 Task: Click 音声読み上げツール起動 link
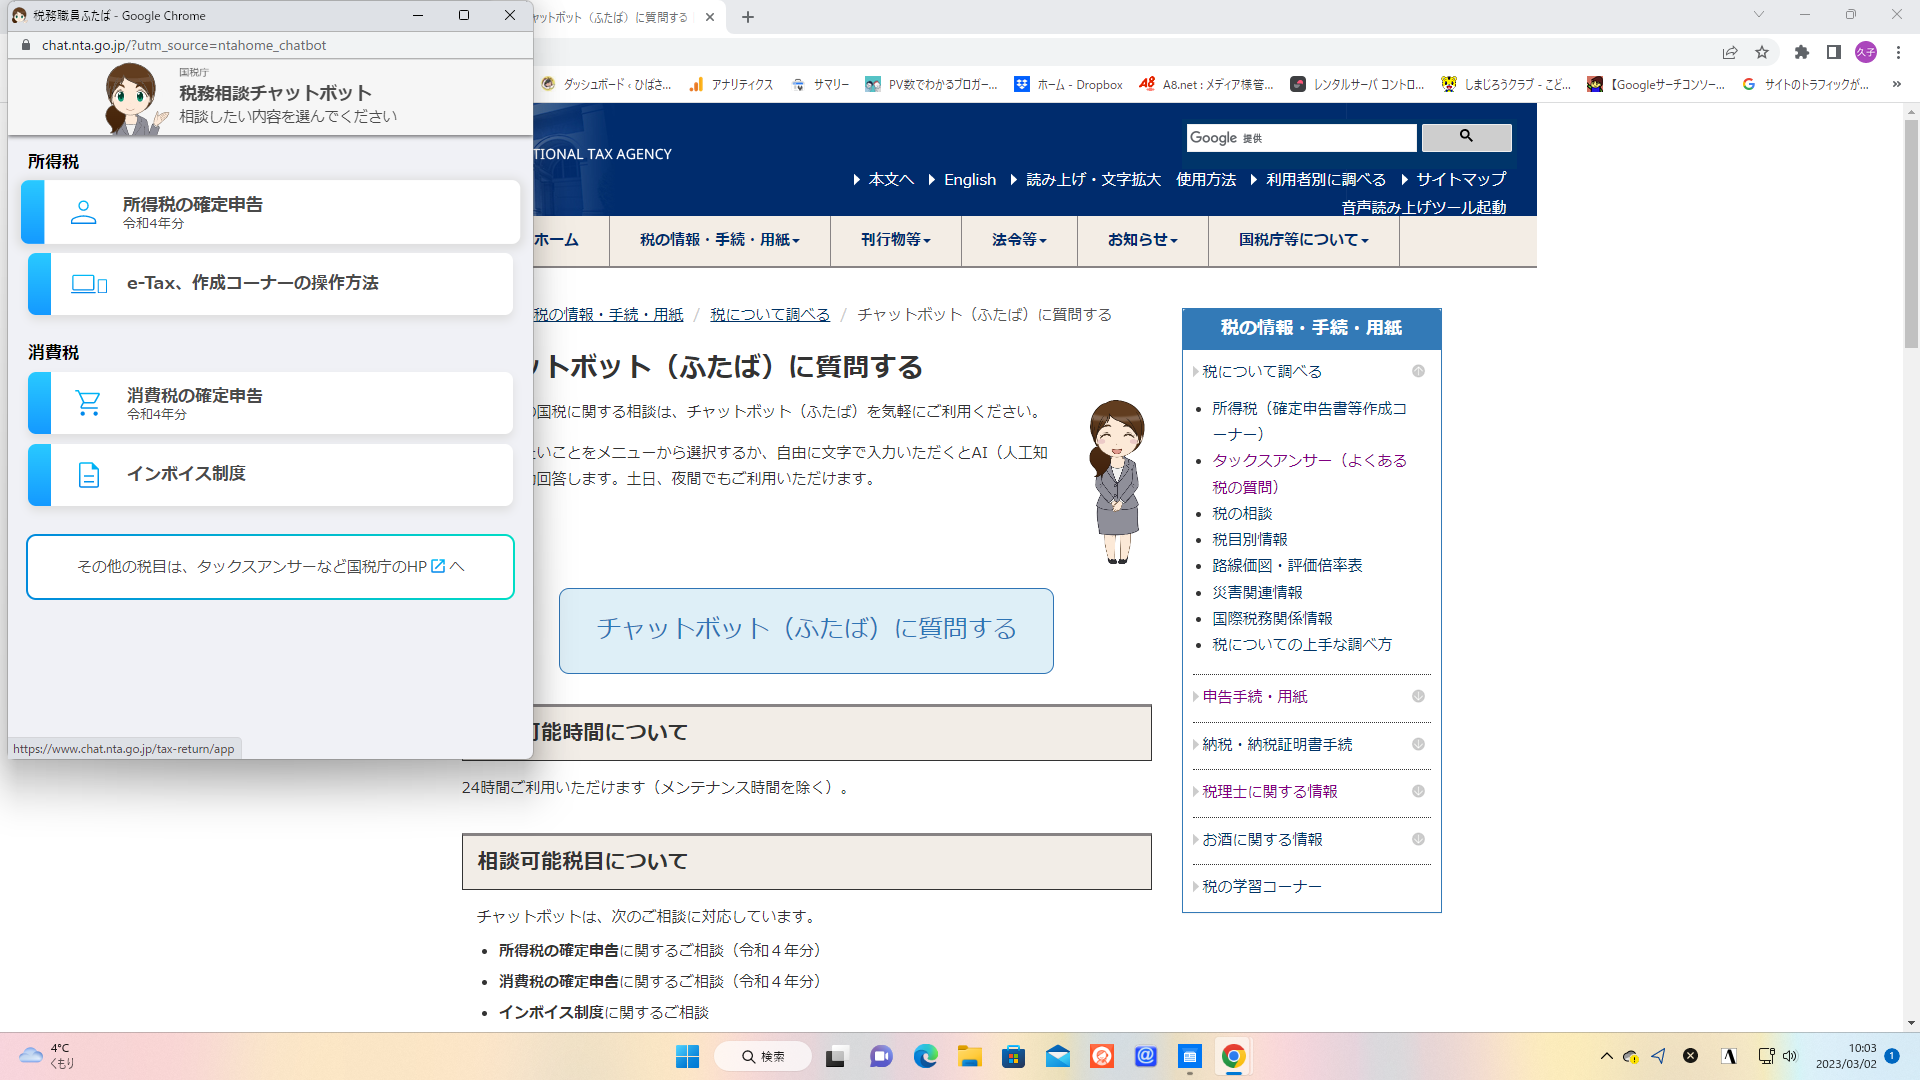[1424, 207]
